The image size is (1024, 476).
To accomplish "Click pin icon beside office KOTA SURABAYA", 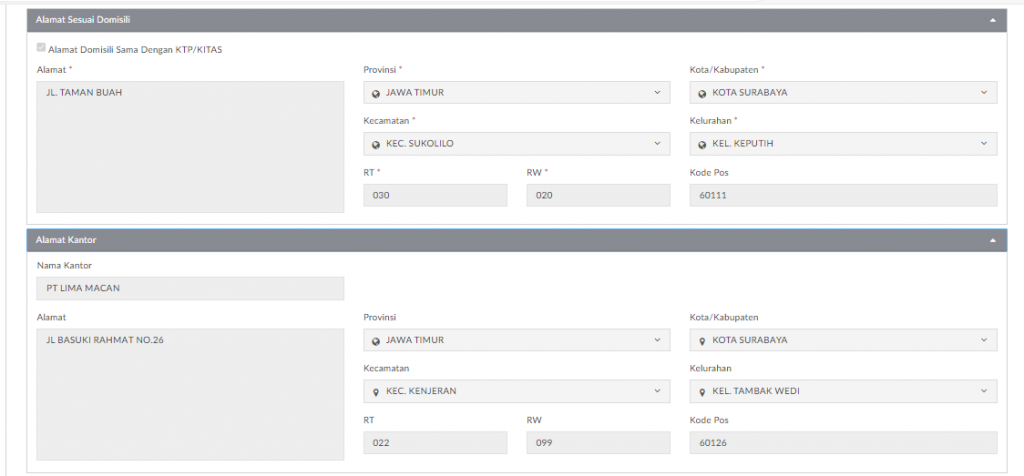I will click(x=702, y=340).
